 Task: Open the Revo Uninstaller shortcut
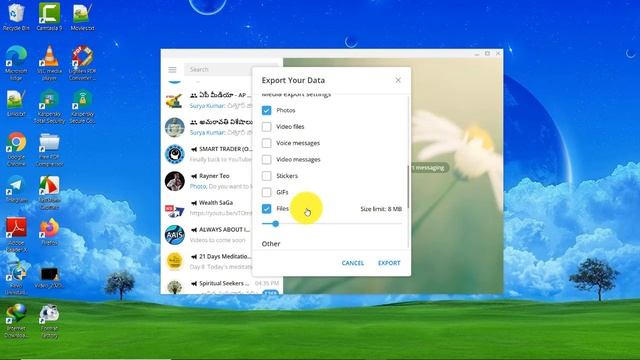point(16,278)
